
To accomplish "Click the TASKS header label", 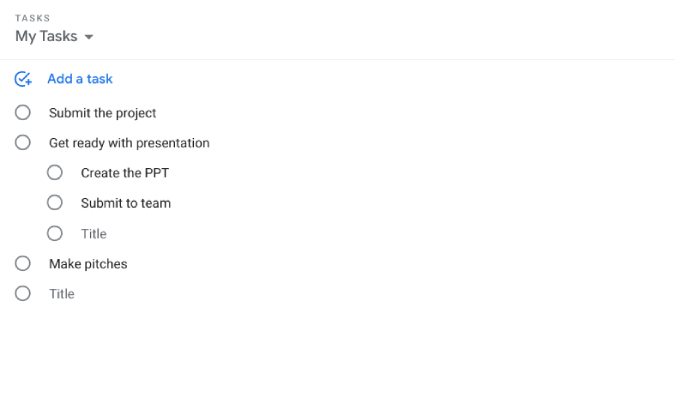I will (x=33, y=18).
